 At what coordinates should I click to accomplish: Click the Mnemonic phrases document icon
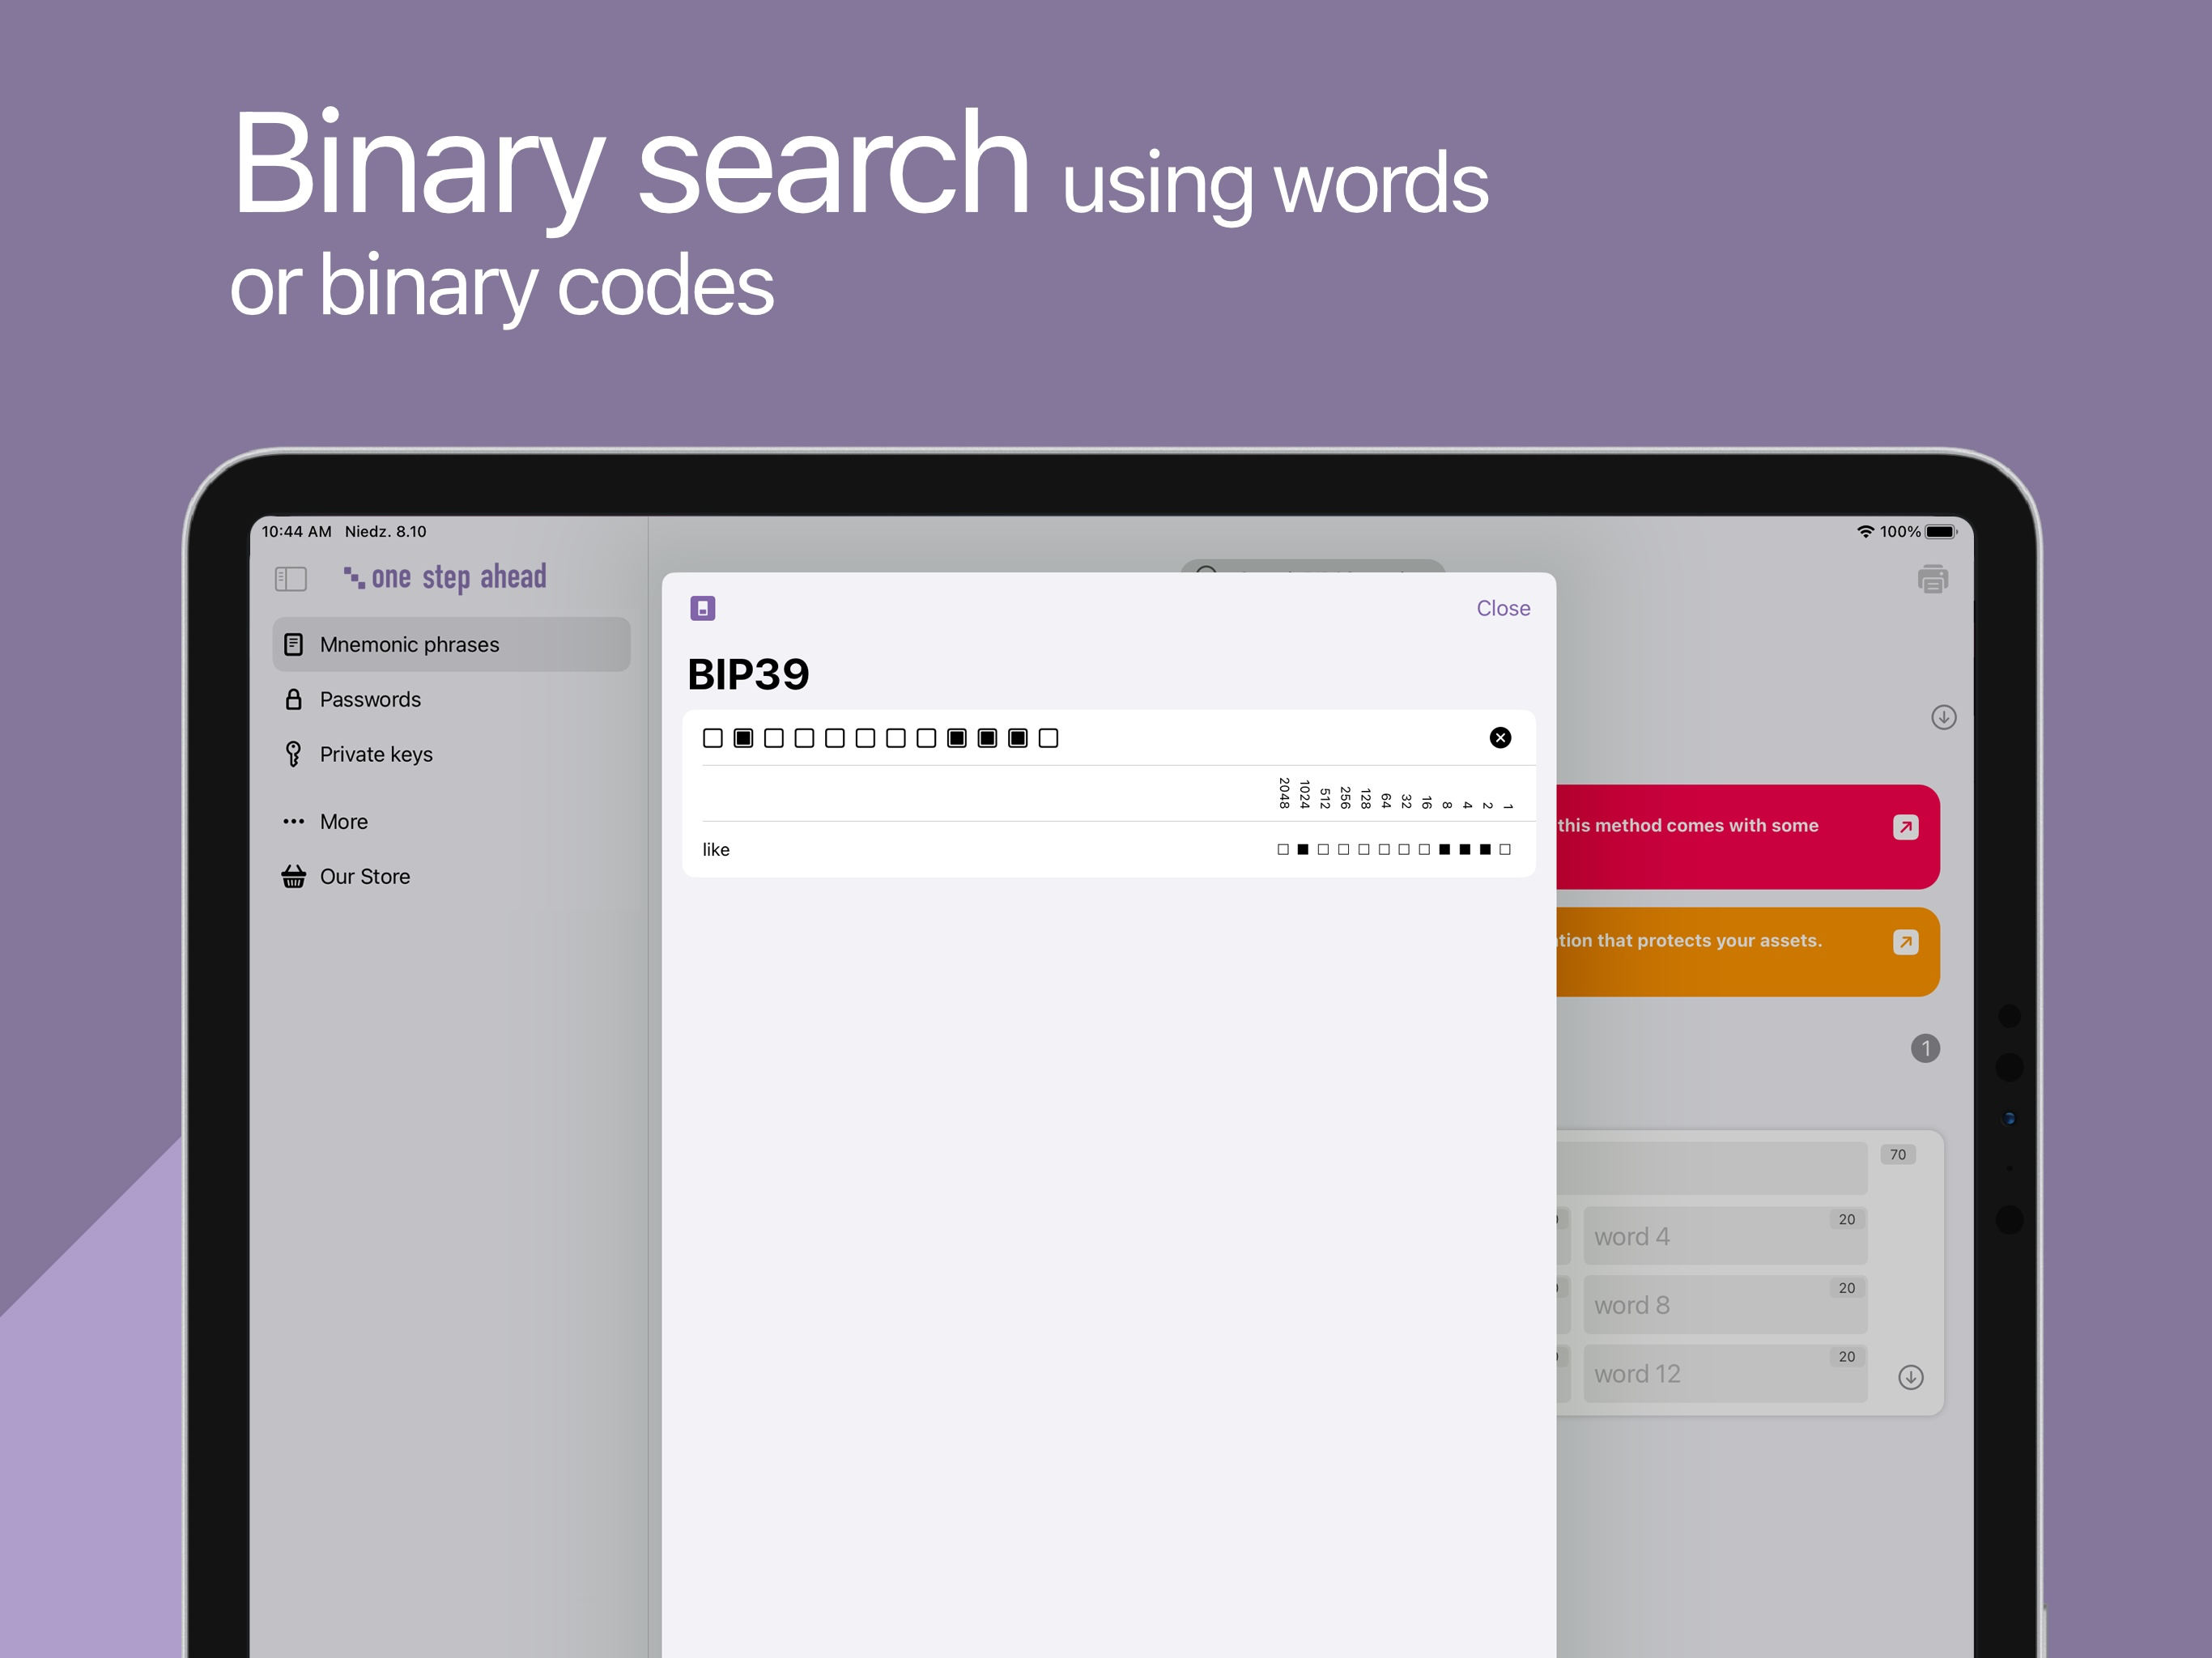click(293, 644)
